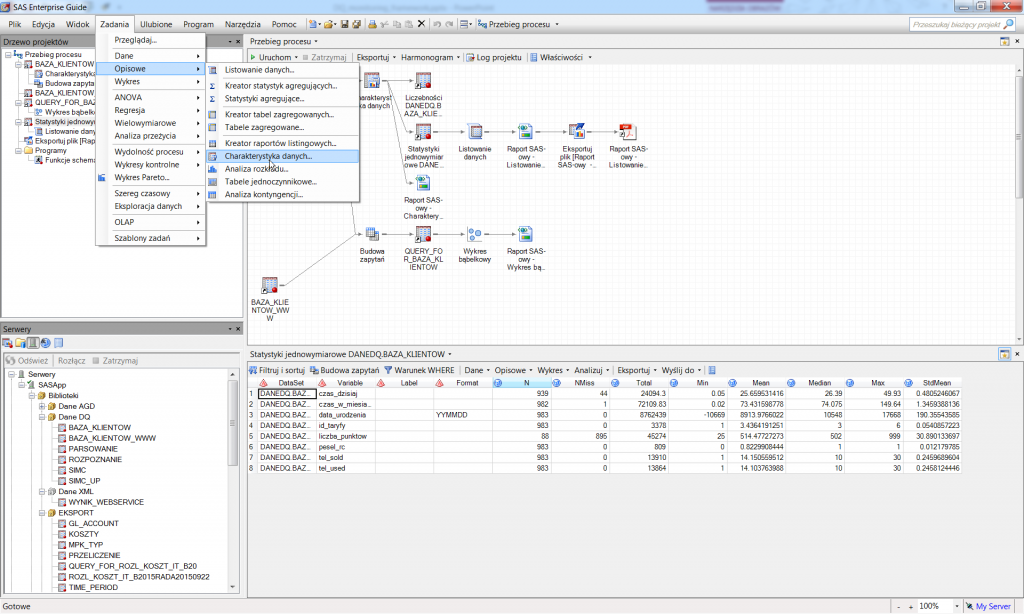Expand the Dane AGD library
Screen dimensions: 1024x614
point(42,406)
